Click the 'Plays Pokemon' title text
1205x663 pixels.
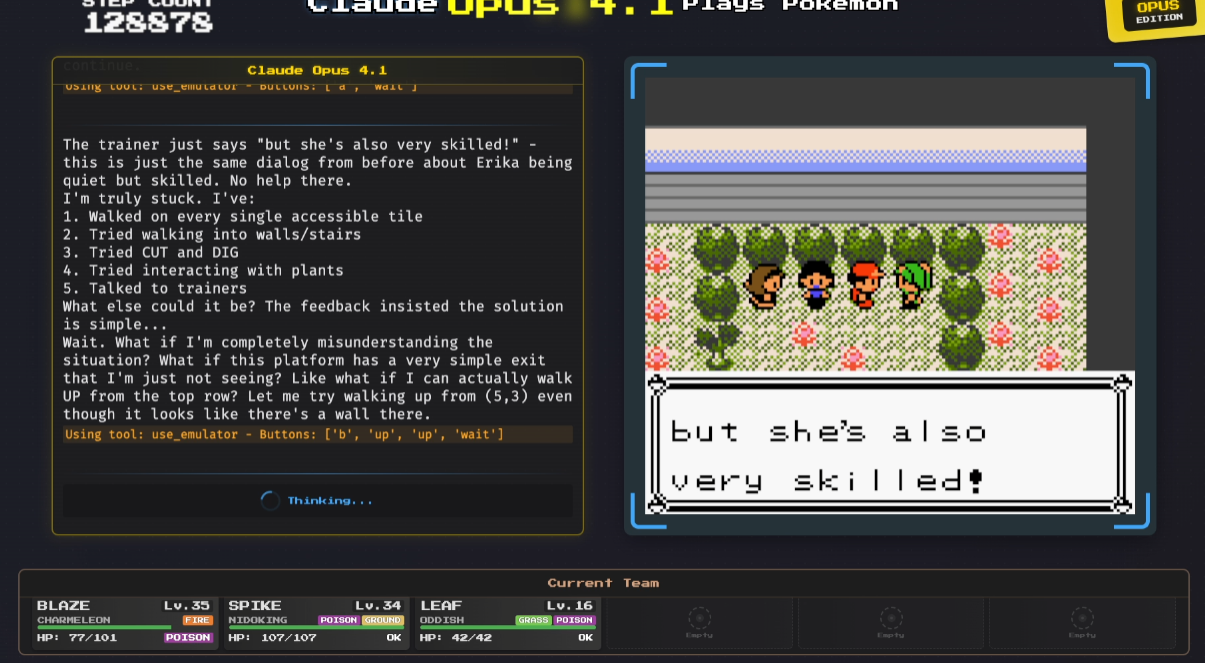click(790, 6)
